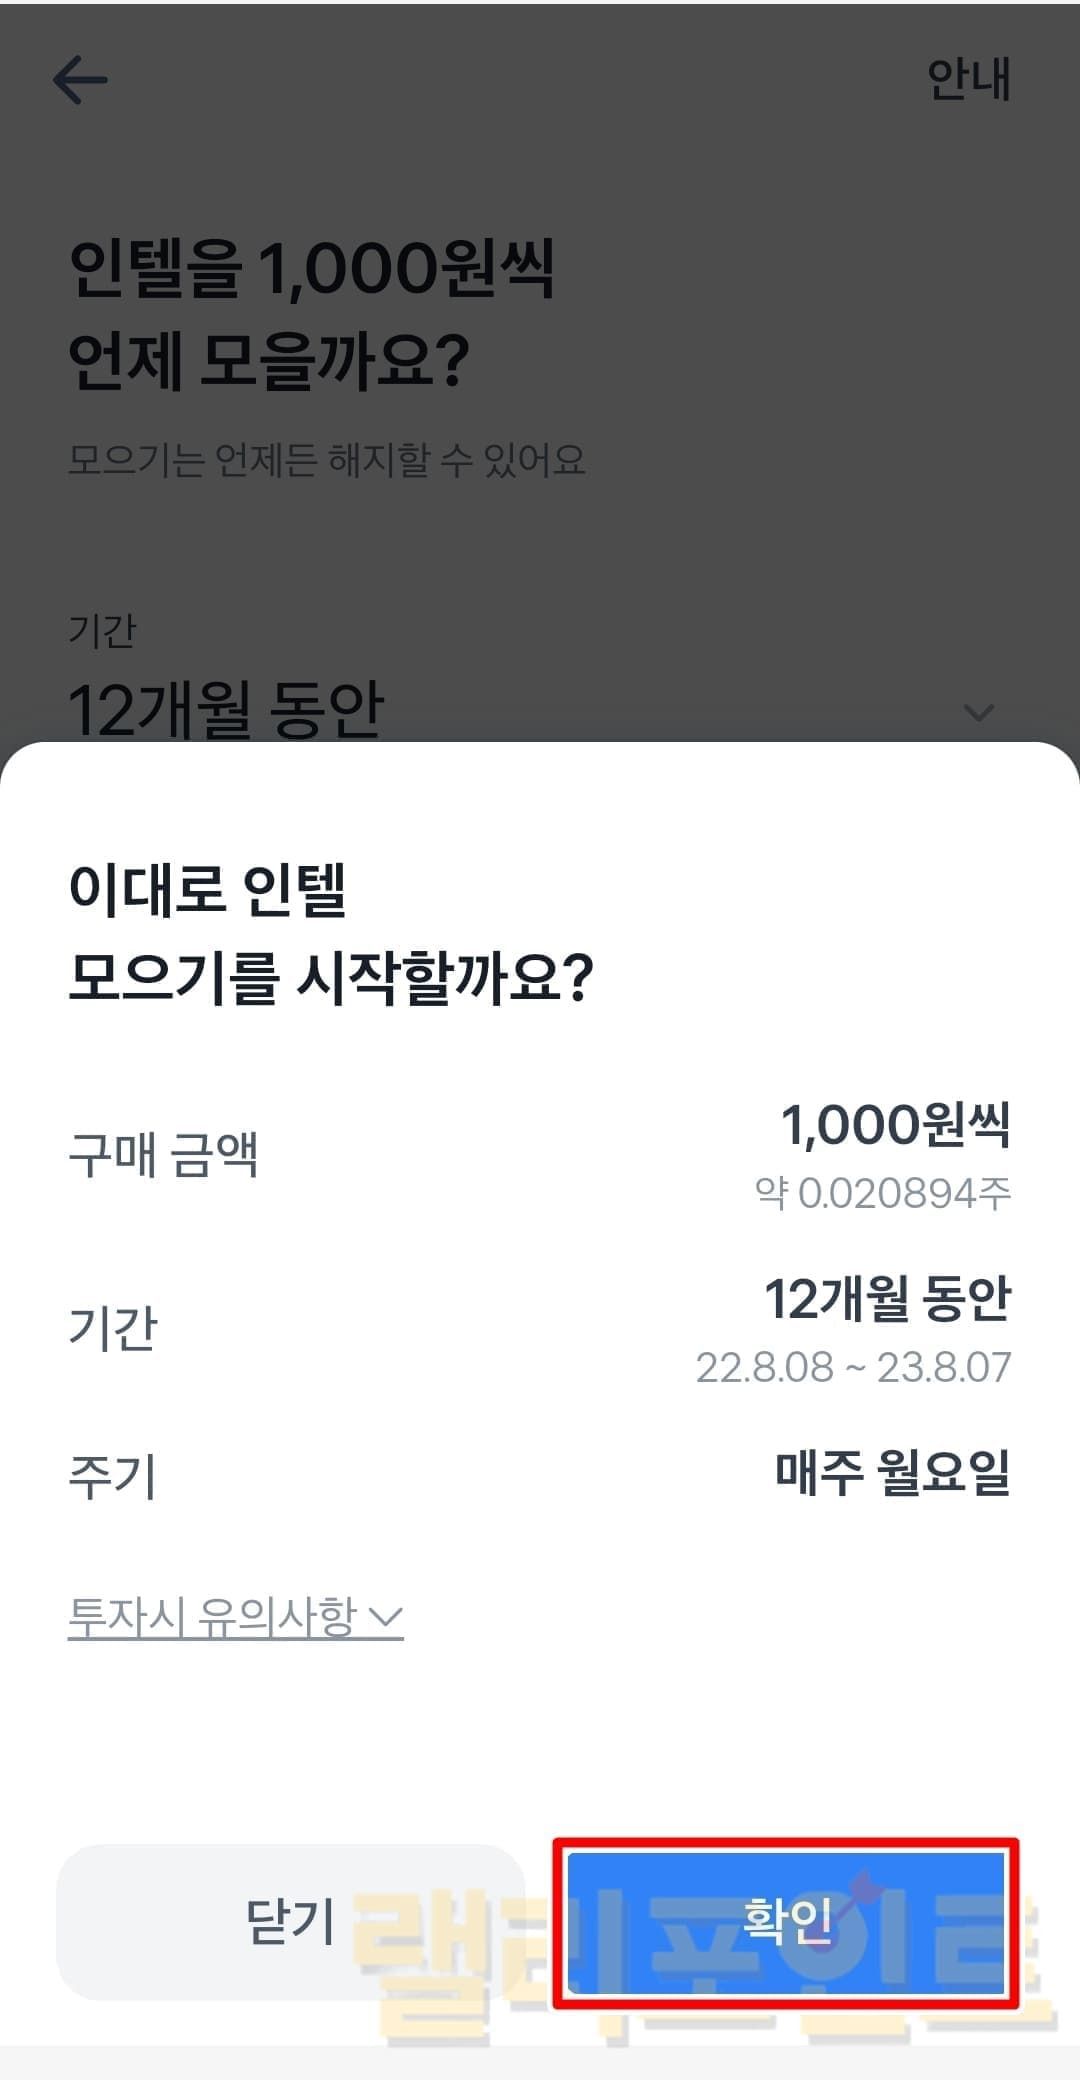Screen dimensions: 1080x2080
Task: Tap the 약 0.020894주 share estimate
Action: click(883, 1192)
